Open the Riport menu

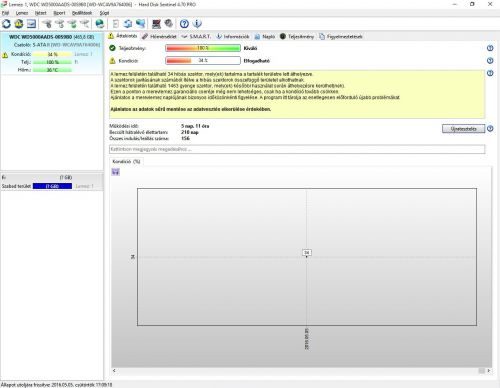[59, 13]
